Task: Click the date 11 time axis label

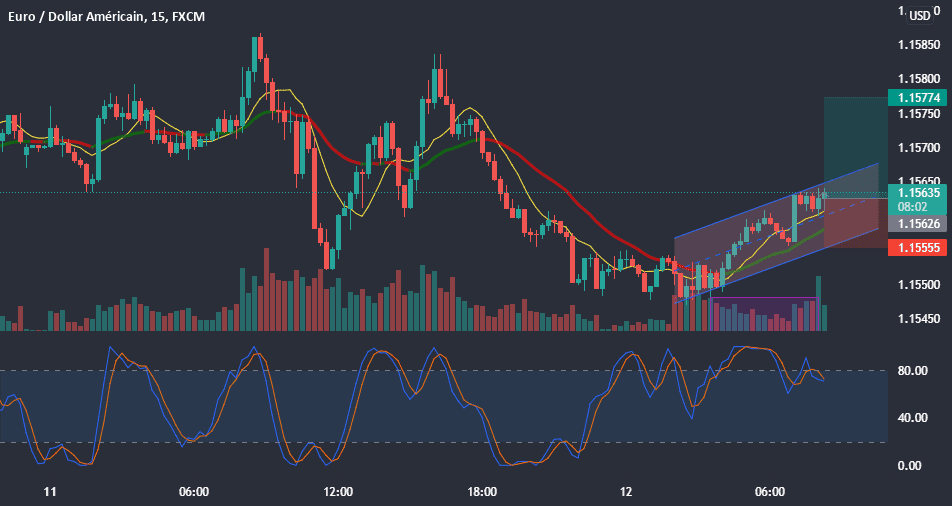Action: [x=50, y=491]
